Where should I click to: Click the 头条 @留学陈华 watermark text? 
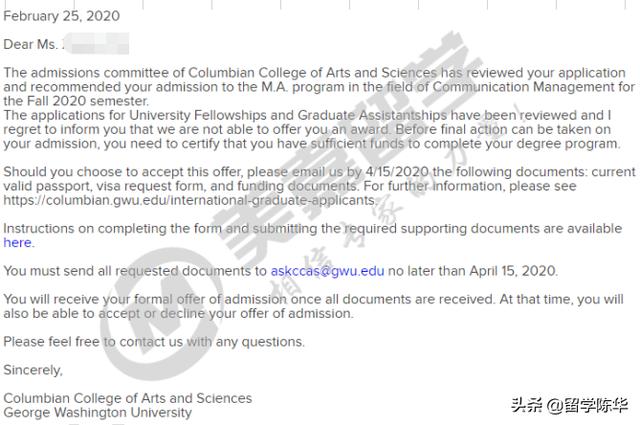tap(569, 405)
